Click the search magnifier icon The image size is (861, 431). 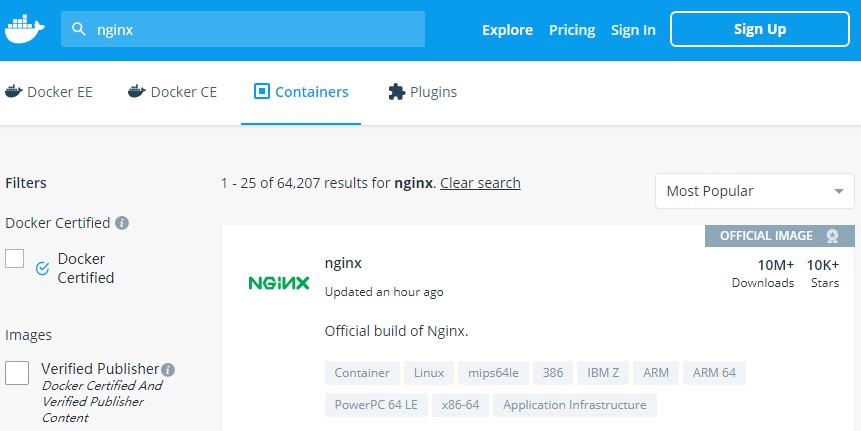tap(78, 30)
